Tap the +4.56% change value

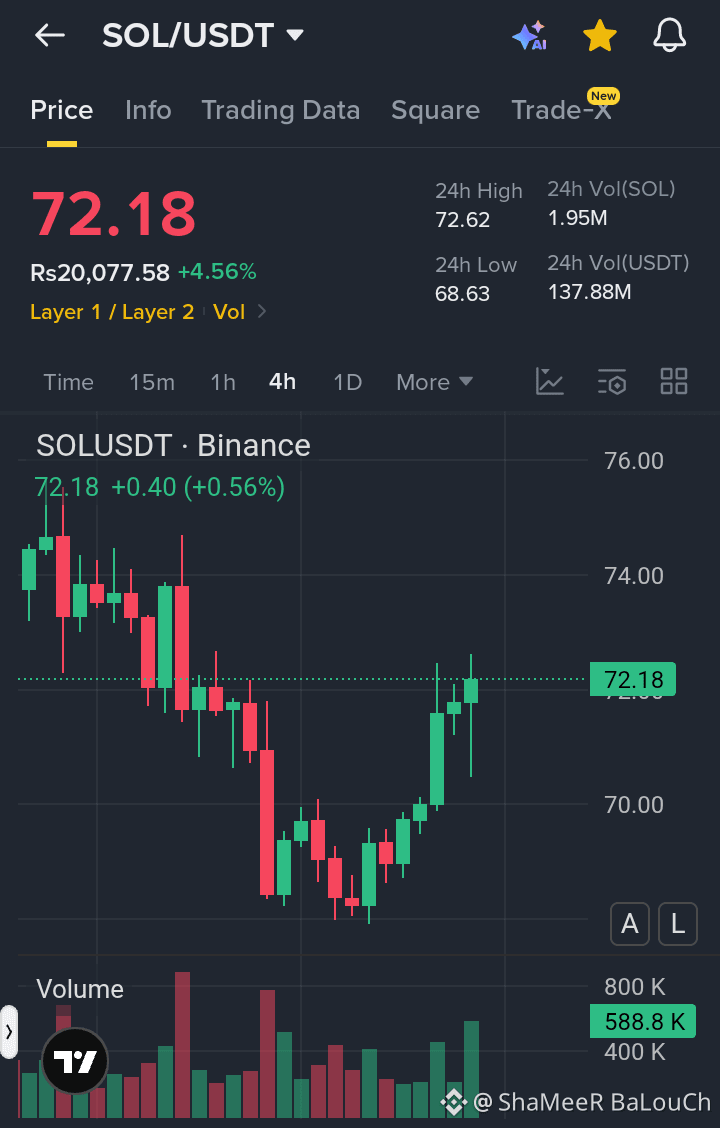pos(217,272)
